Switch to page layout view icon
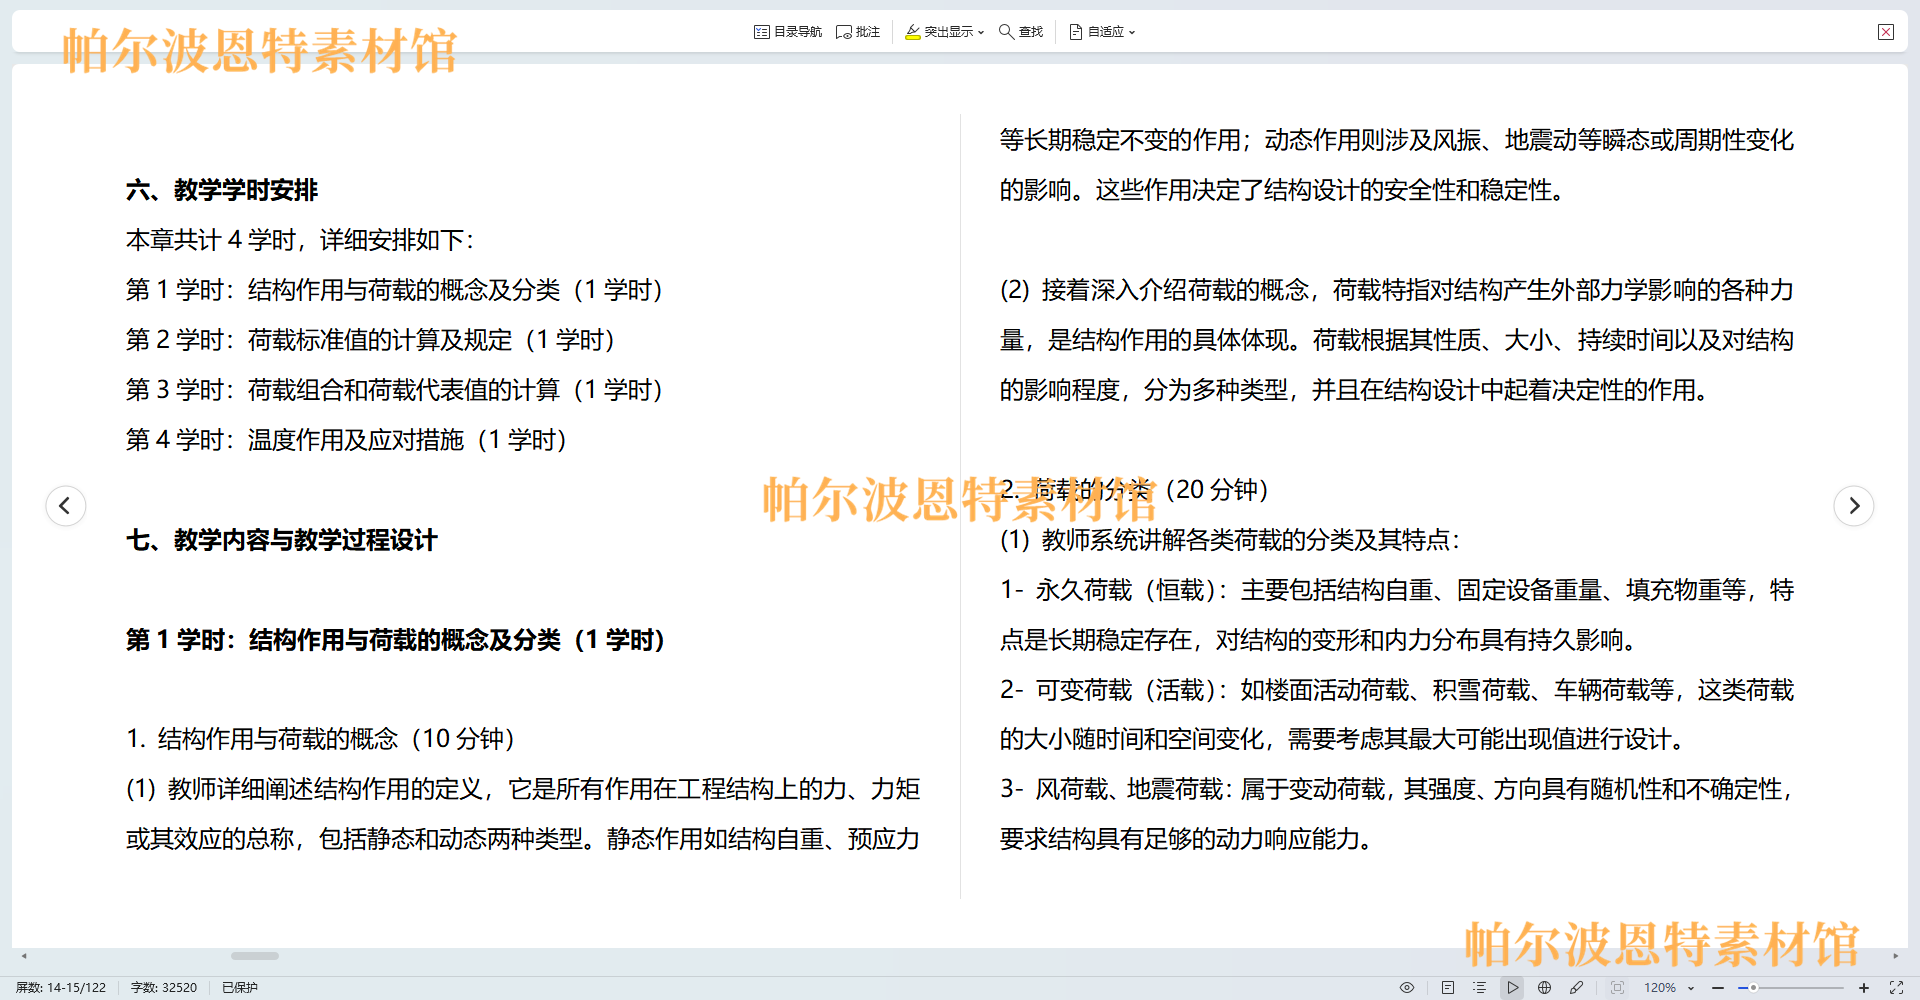The image size is (1920, 1000). pyautogui.click(x=1448, y=987)
